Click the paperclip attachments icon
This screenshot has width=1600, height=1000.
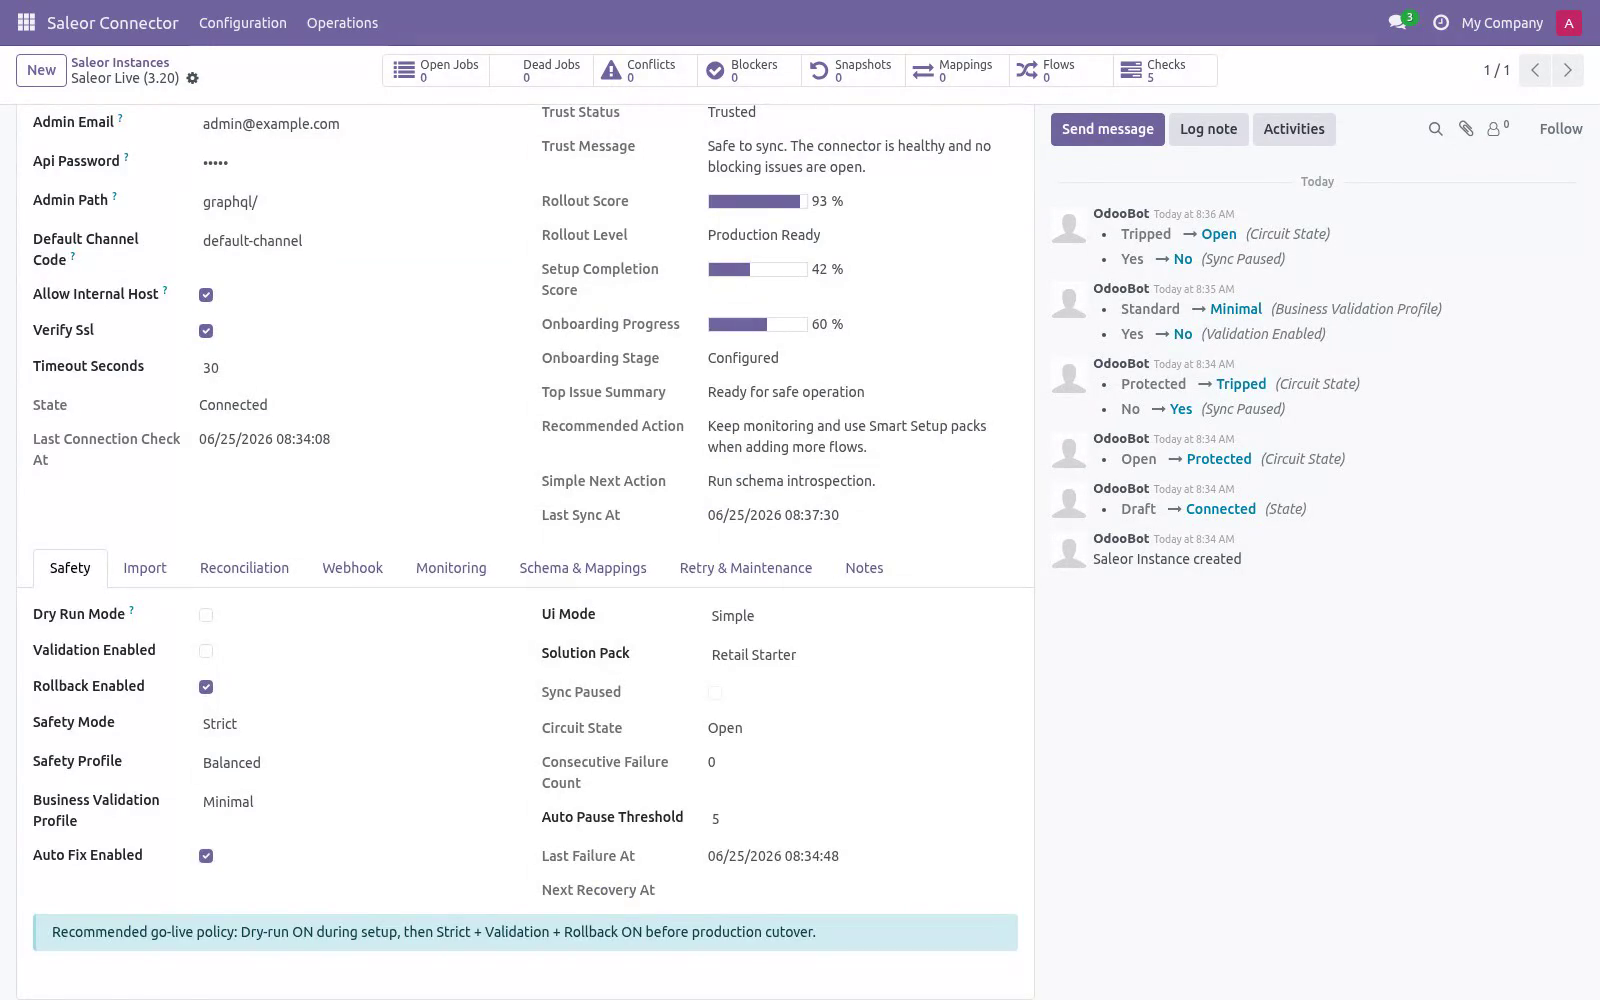coord(1466,129)
